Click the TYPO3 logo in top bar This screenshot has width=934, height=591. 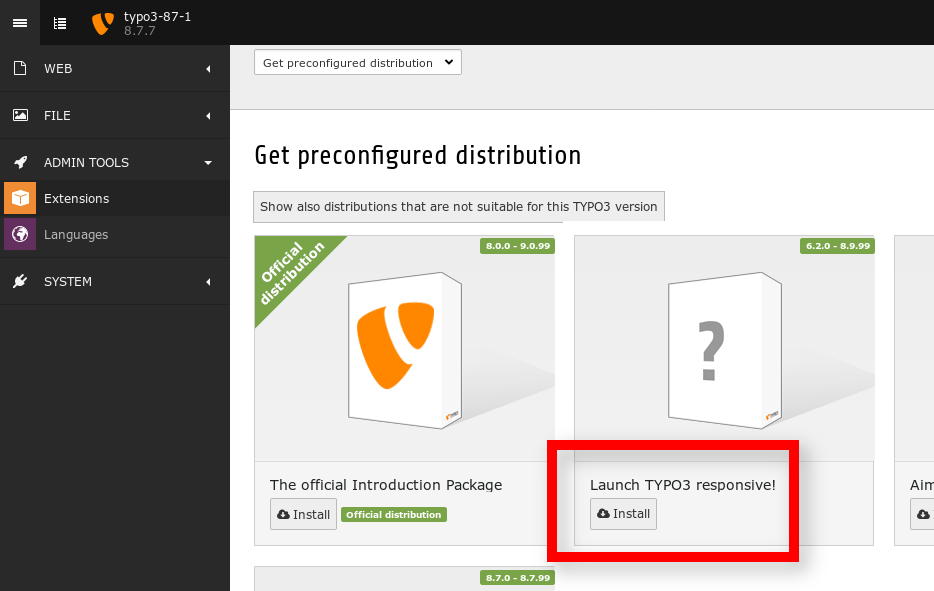[x=102, y=23]
